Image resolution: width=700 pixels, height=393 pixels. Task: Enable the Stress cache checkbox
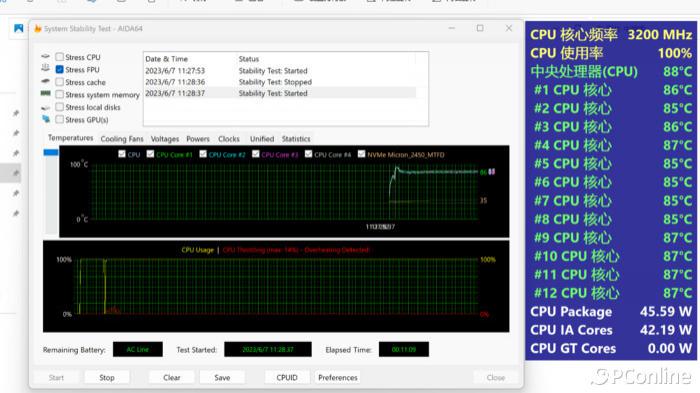pyautogui.click(x=59, y=82)
